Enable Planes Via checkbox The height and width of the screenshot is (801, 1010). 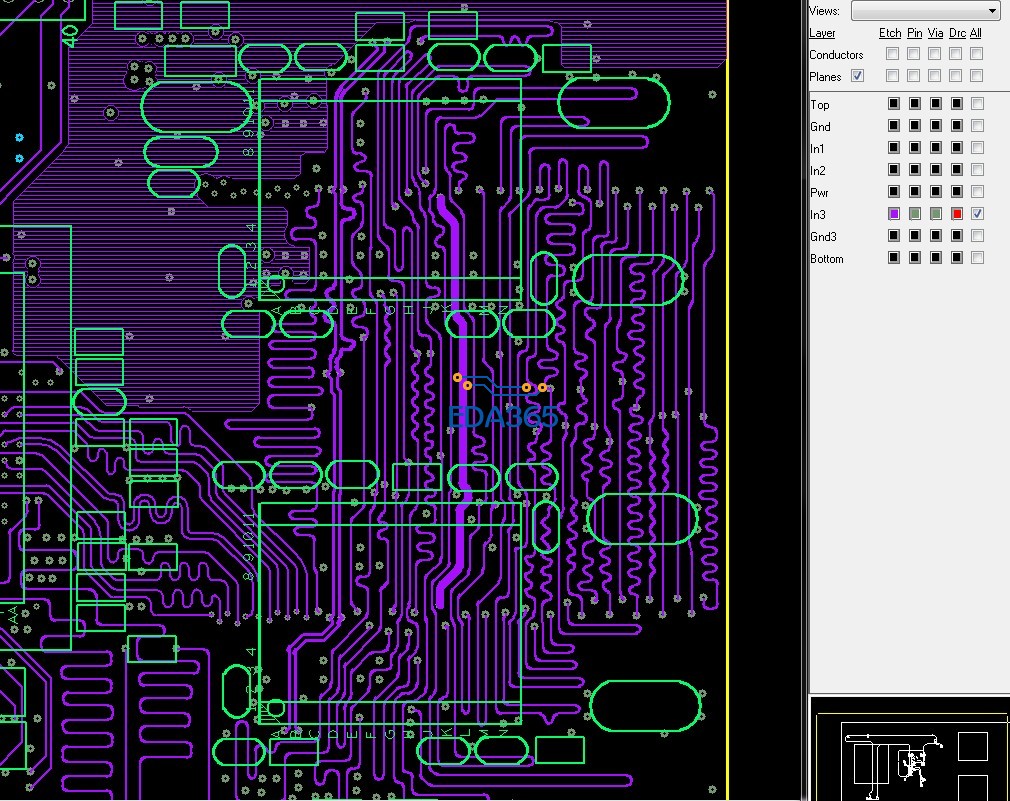pos(935,75)
